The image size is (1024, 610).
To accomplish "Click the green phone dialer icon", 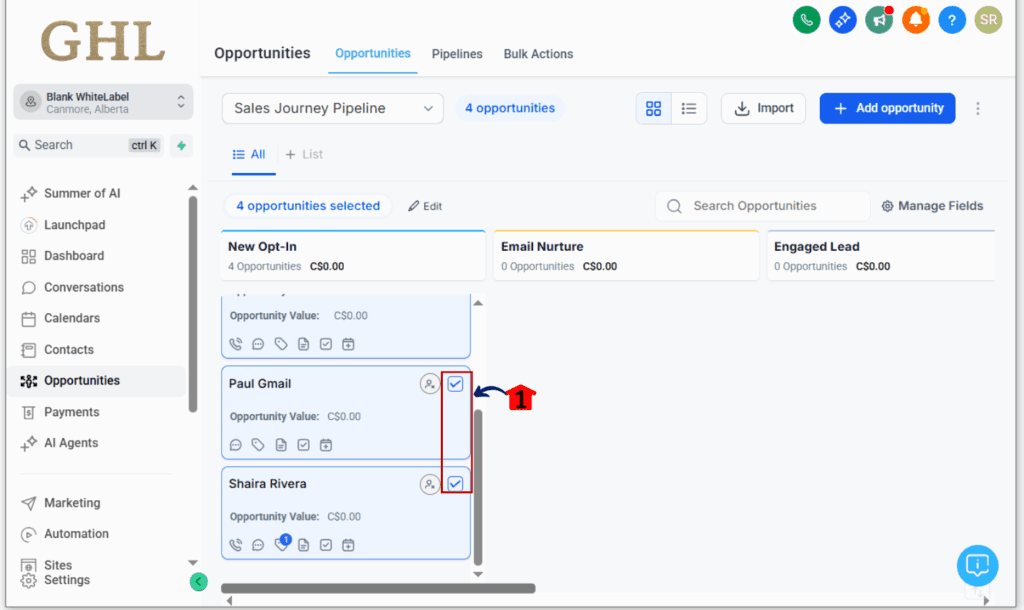I will point(806,19).
